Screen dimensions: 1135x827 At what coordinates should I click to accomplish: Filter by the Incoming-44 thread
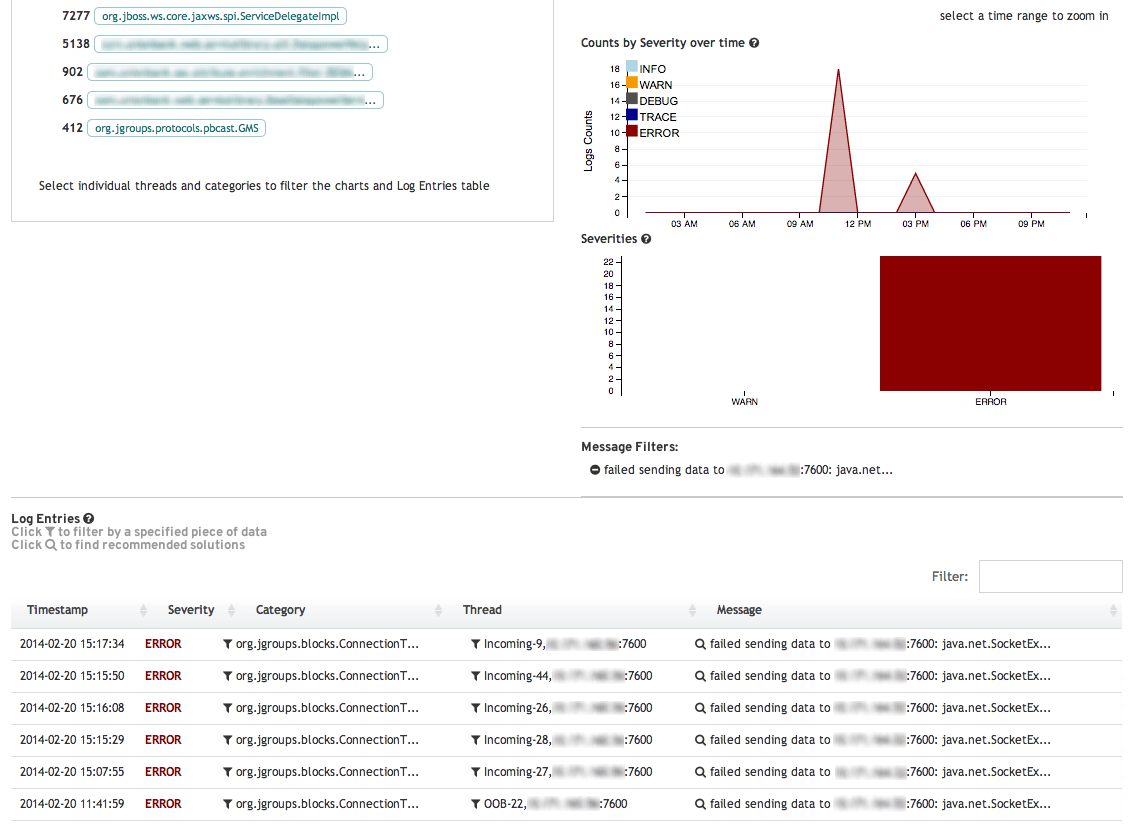pyautogui.click(x=474, y=675)
